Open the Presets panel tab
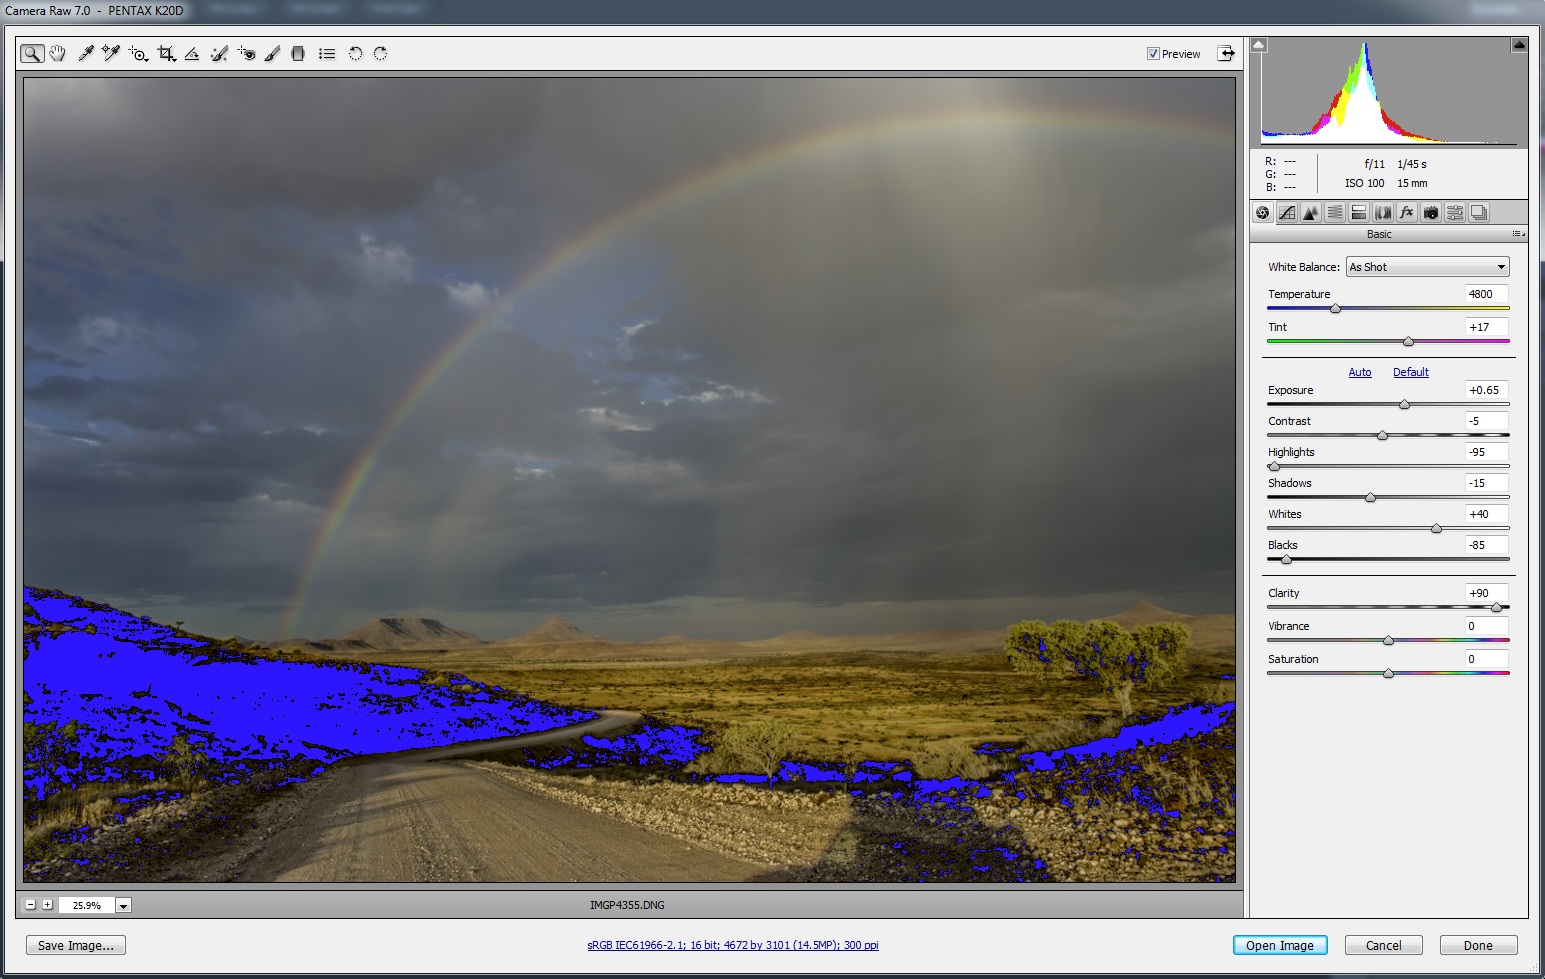Viewport: 1545px width, 979px height. (x=1455, y=212)
